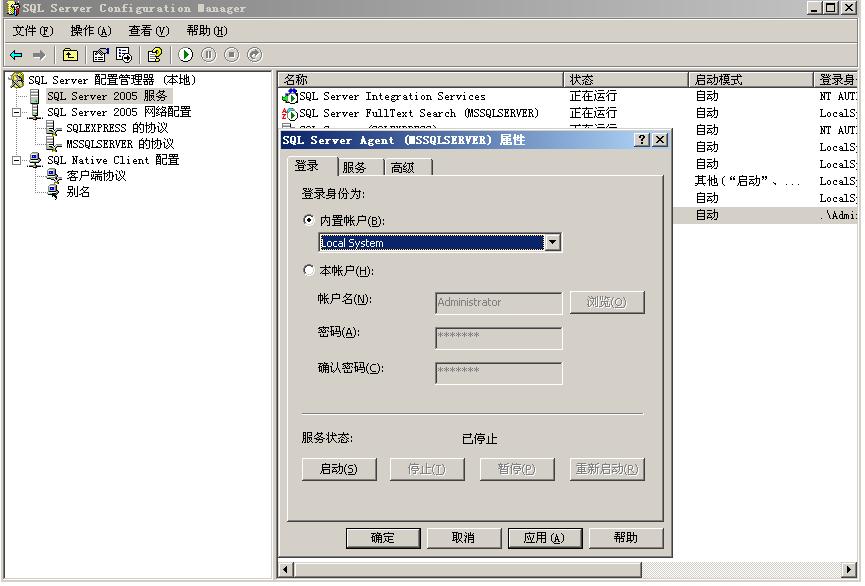Click the Export List toolbar icon
Viewport: 865px width, 586px height.
(x=124, y=55)
